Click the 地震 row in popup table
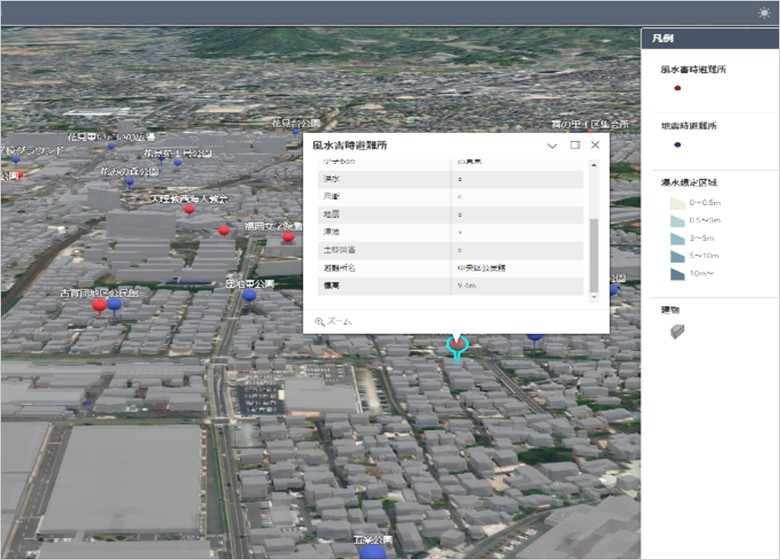780x560 pixels. tap(451, 215)
